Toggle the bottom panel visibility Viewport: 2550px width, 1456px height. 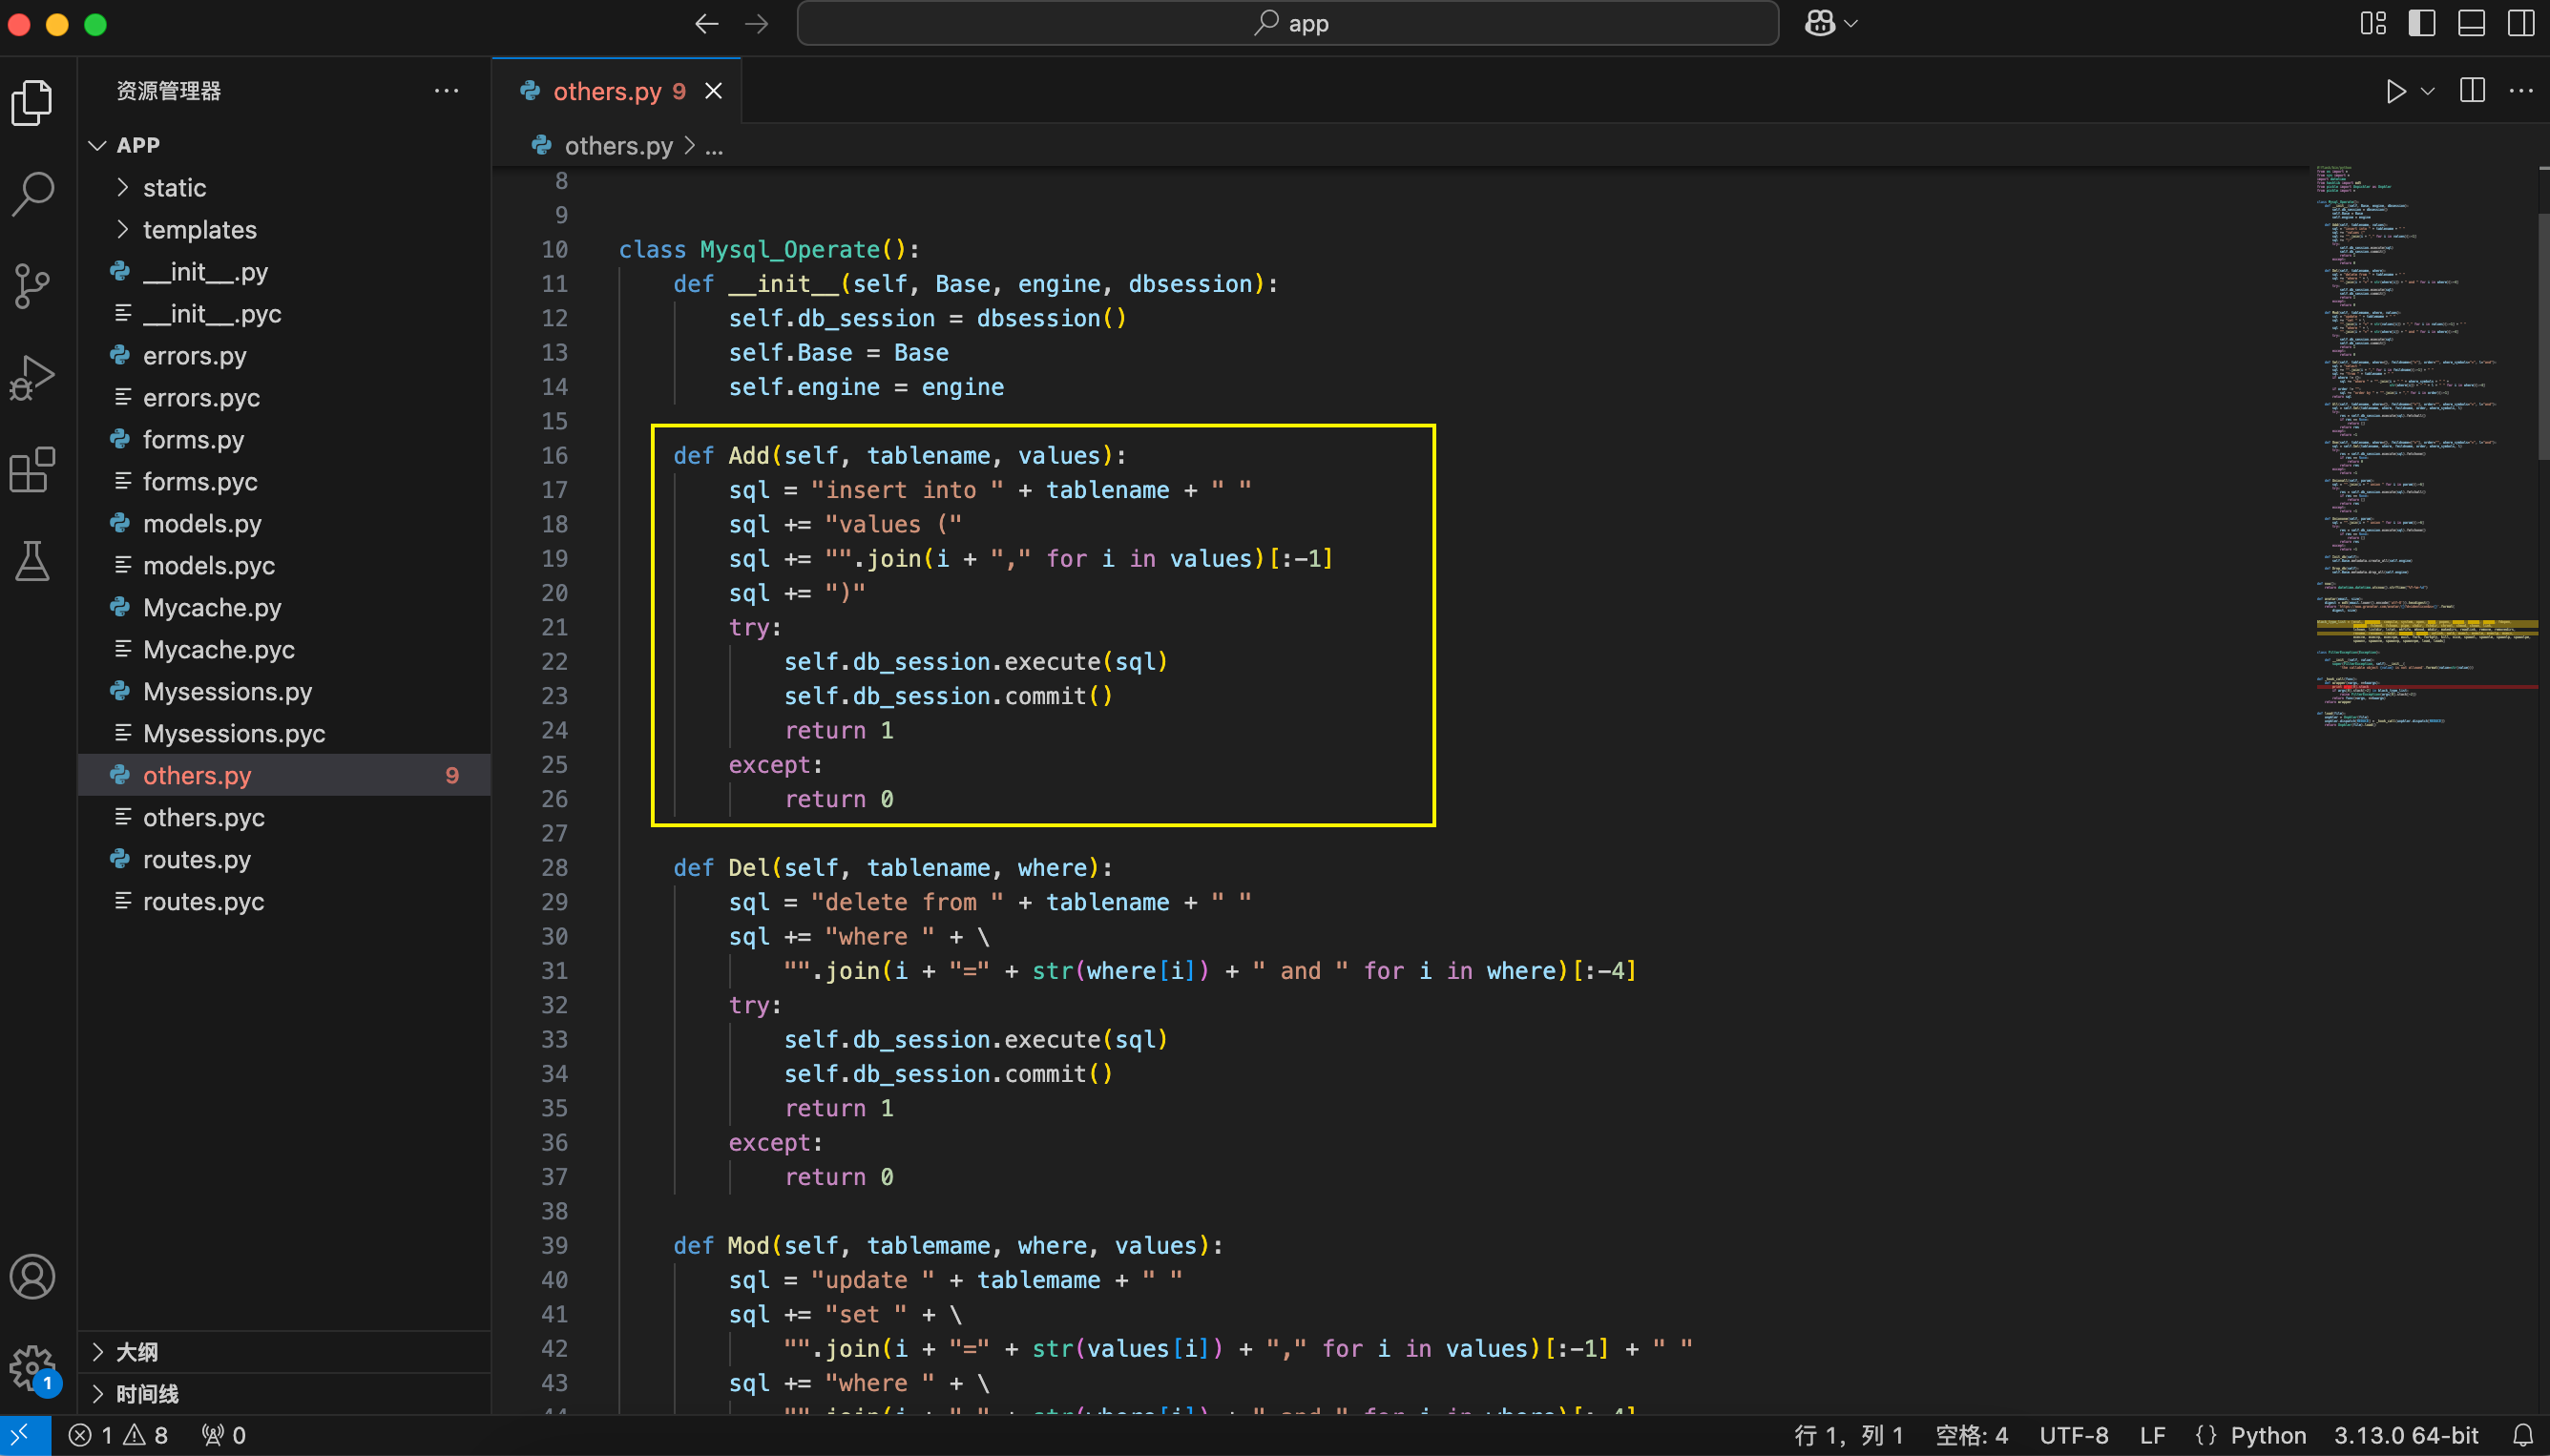(x=2471, y=23)
